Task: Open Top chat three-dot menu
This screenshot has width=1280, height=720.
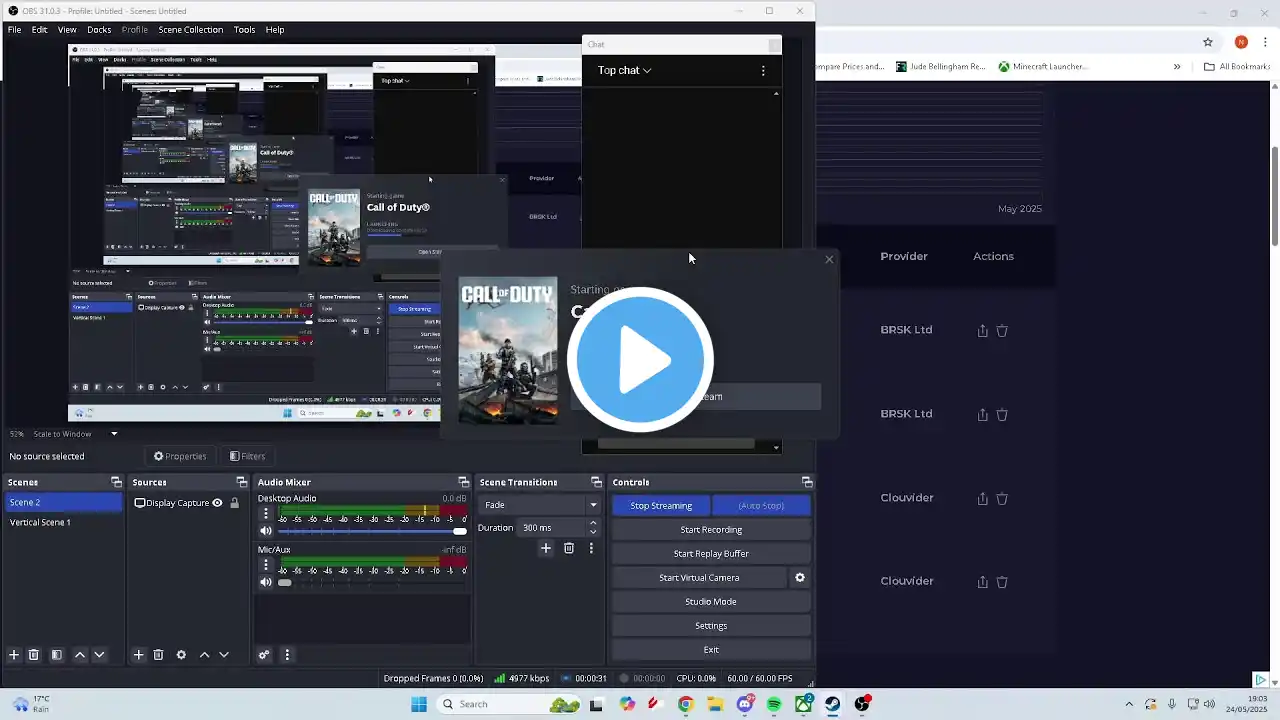Action: [763, 71]
